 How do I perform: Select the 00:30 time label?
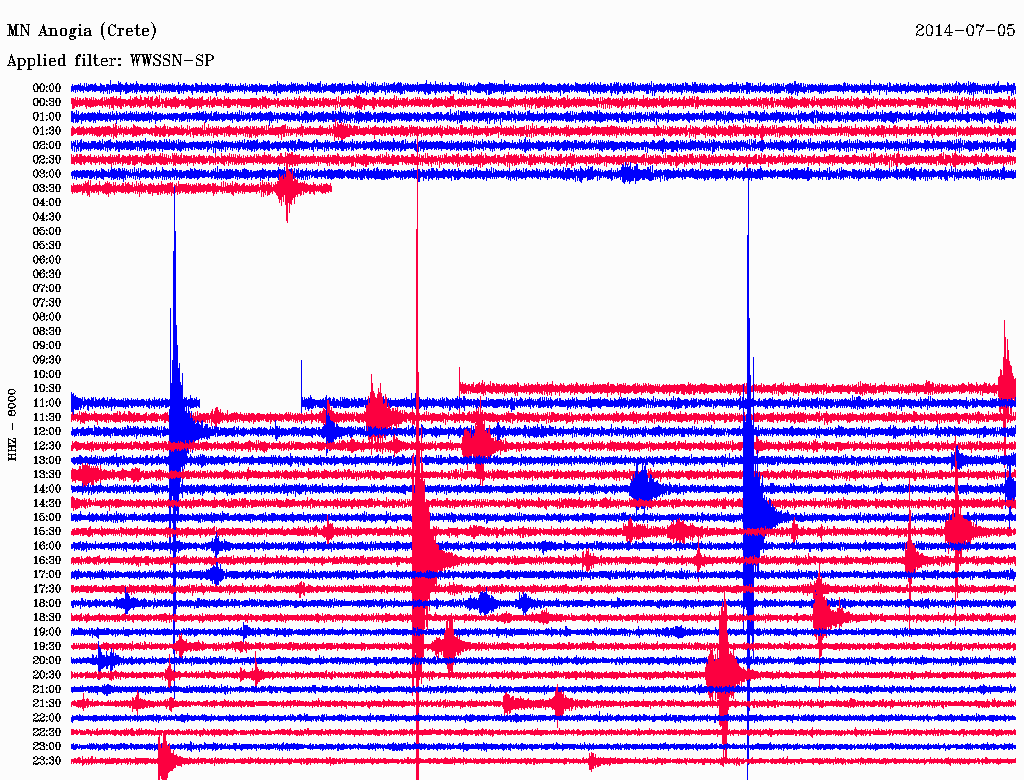(x=46, y=103)
